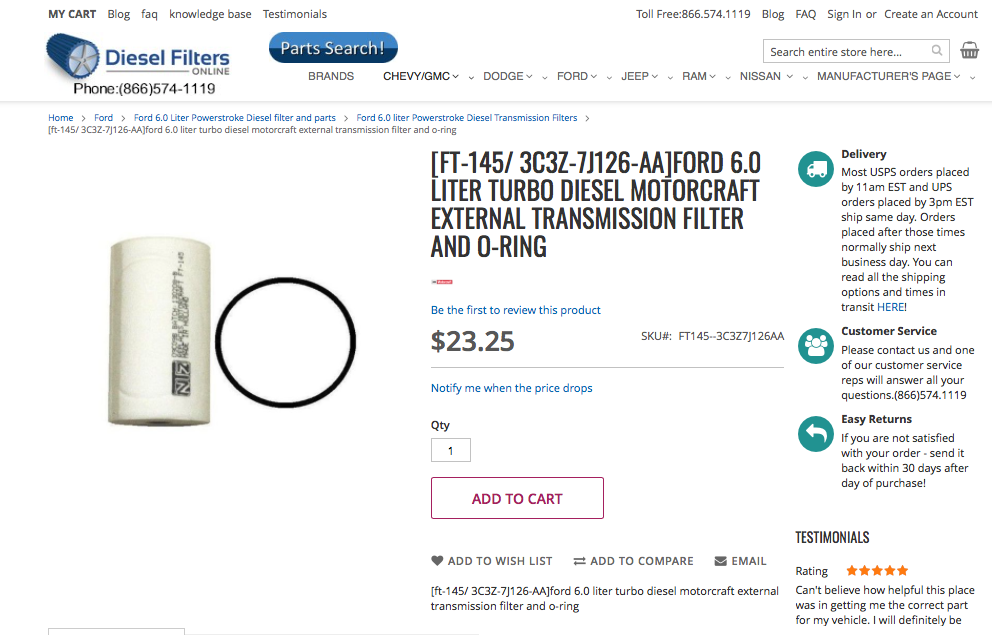Click the Easy Returns arrow icon
This screenshot has width=992, height=635.
815,434
